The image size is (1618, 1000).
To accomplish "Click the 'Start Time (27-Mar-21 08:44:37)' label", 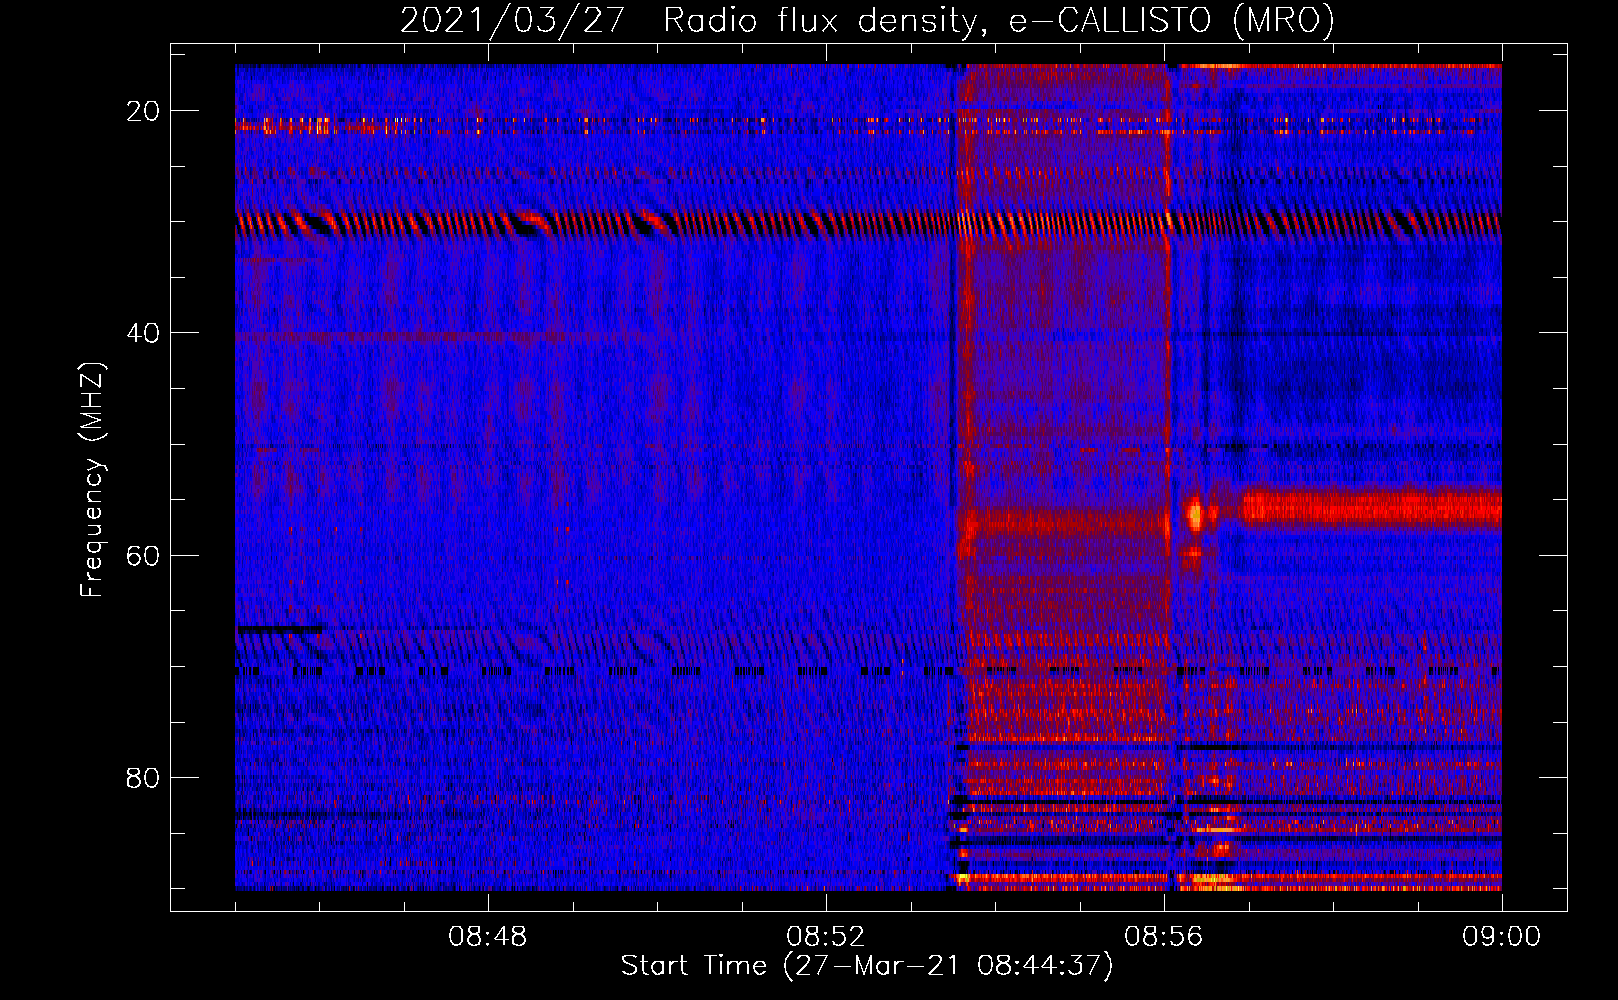I will [x=867, y=966].
